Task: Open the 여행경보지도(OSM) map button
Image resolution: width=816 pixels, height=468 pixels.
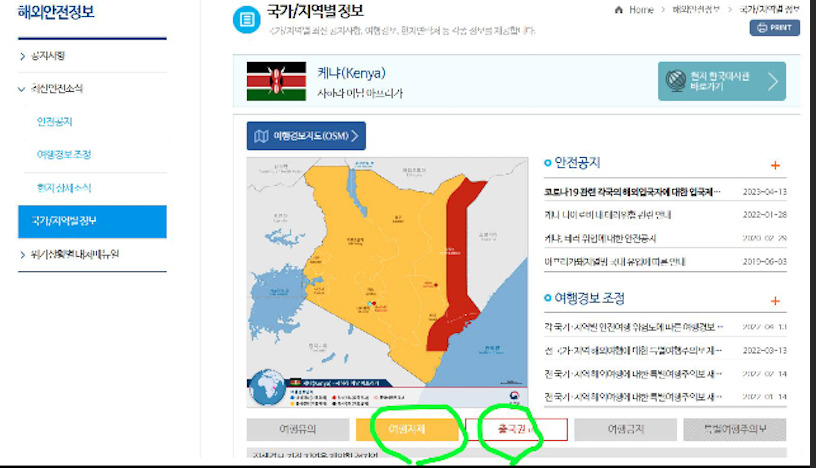Action: click(x=306, y=136)
